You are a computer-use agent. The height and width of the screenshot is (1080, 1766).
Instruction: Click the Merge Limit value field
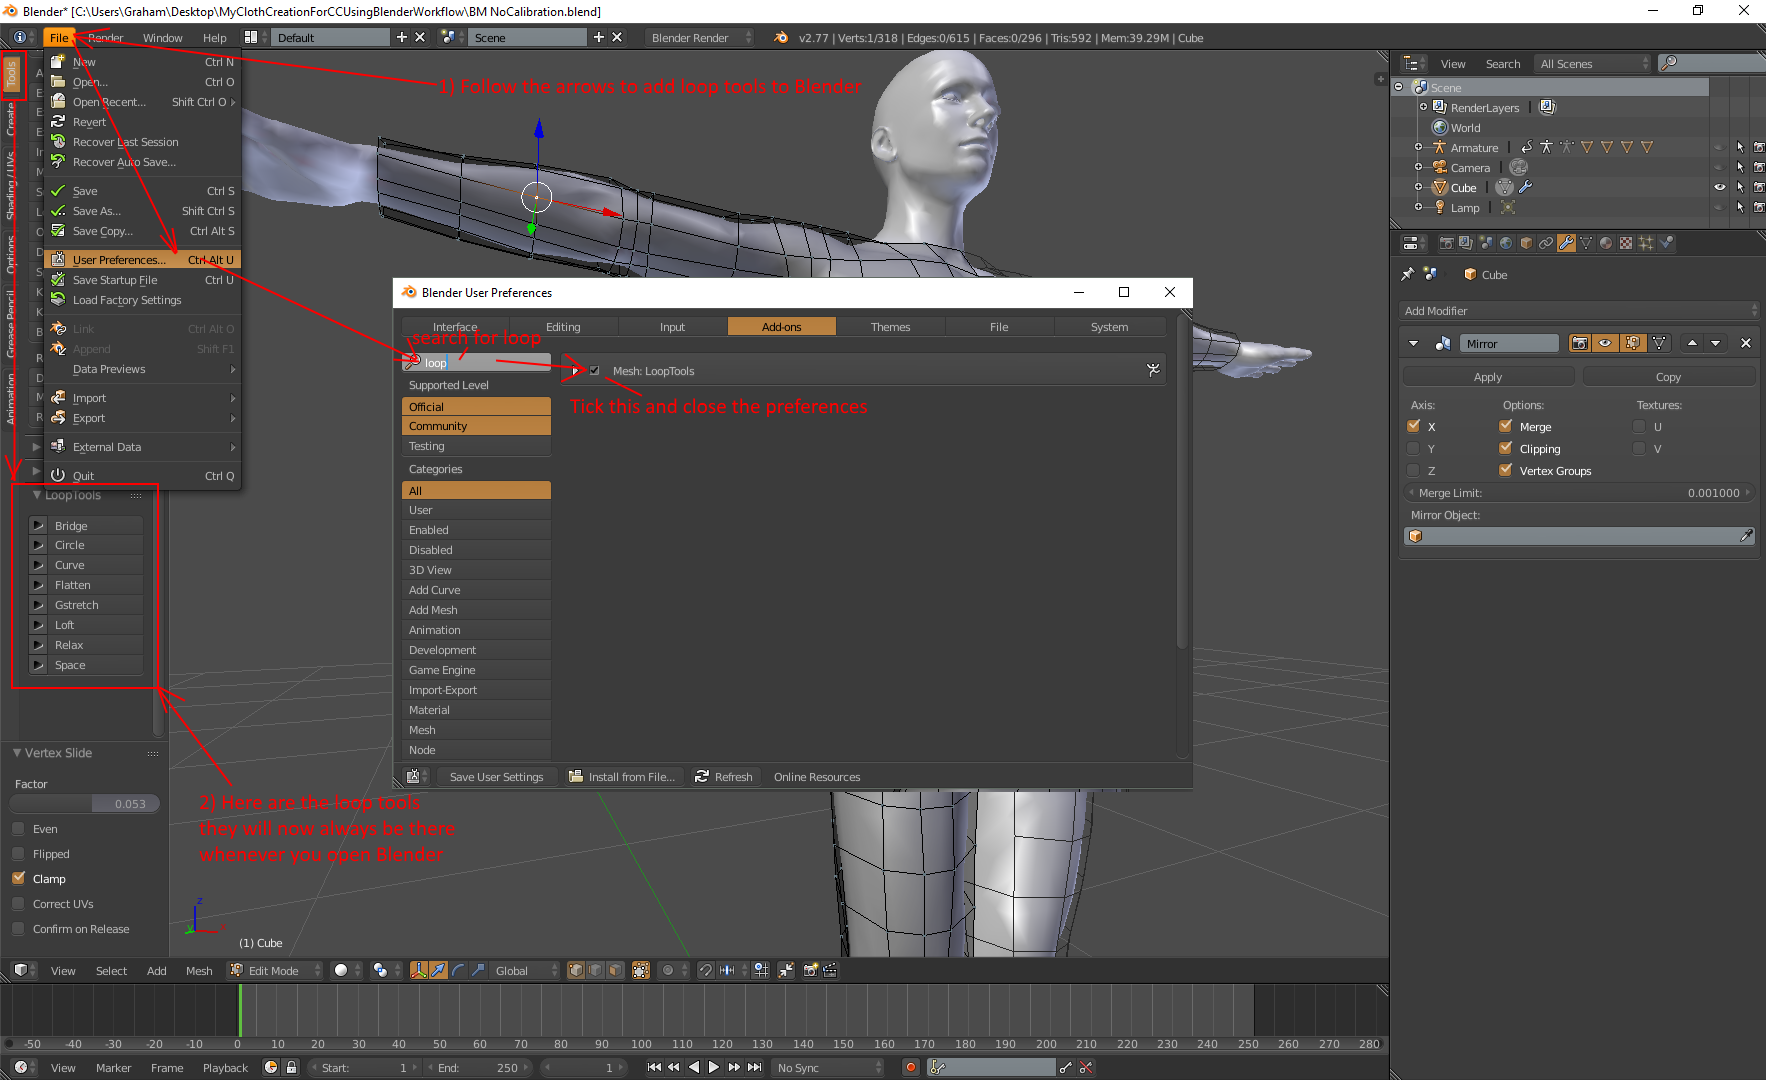coord(1579,493)
